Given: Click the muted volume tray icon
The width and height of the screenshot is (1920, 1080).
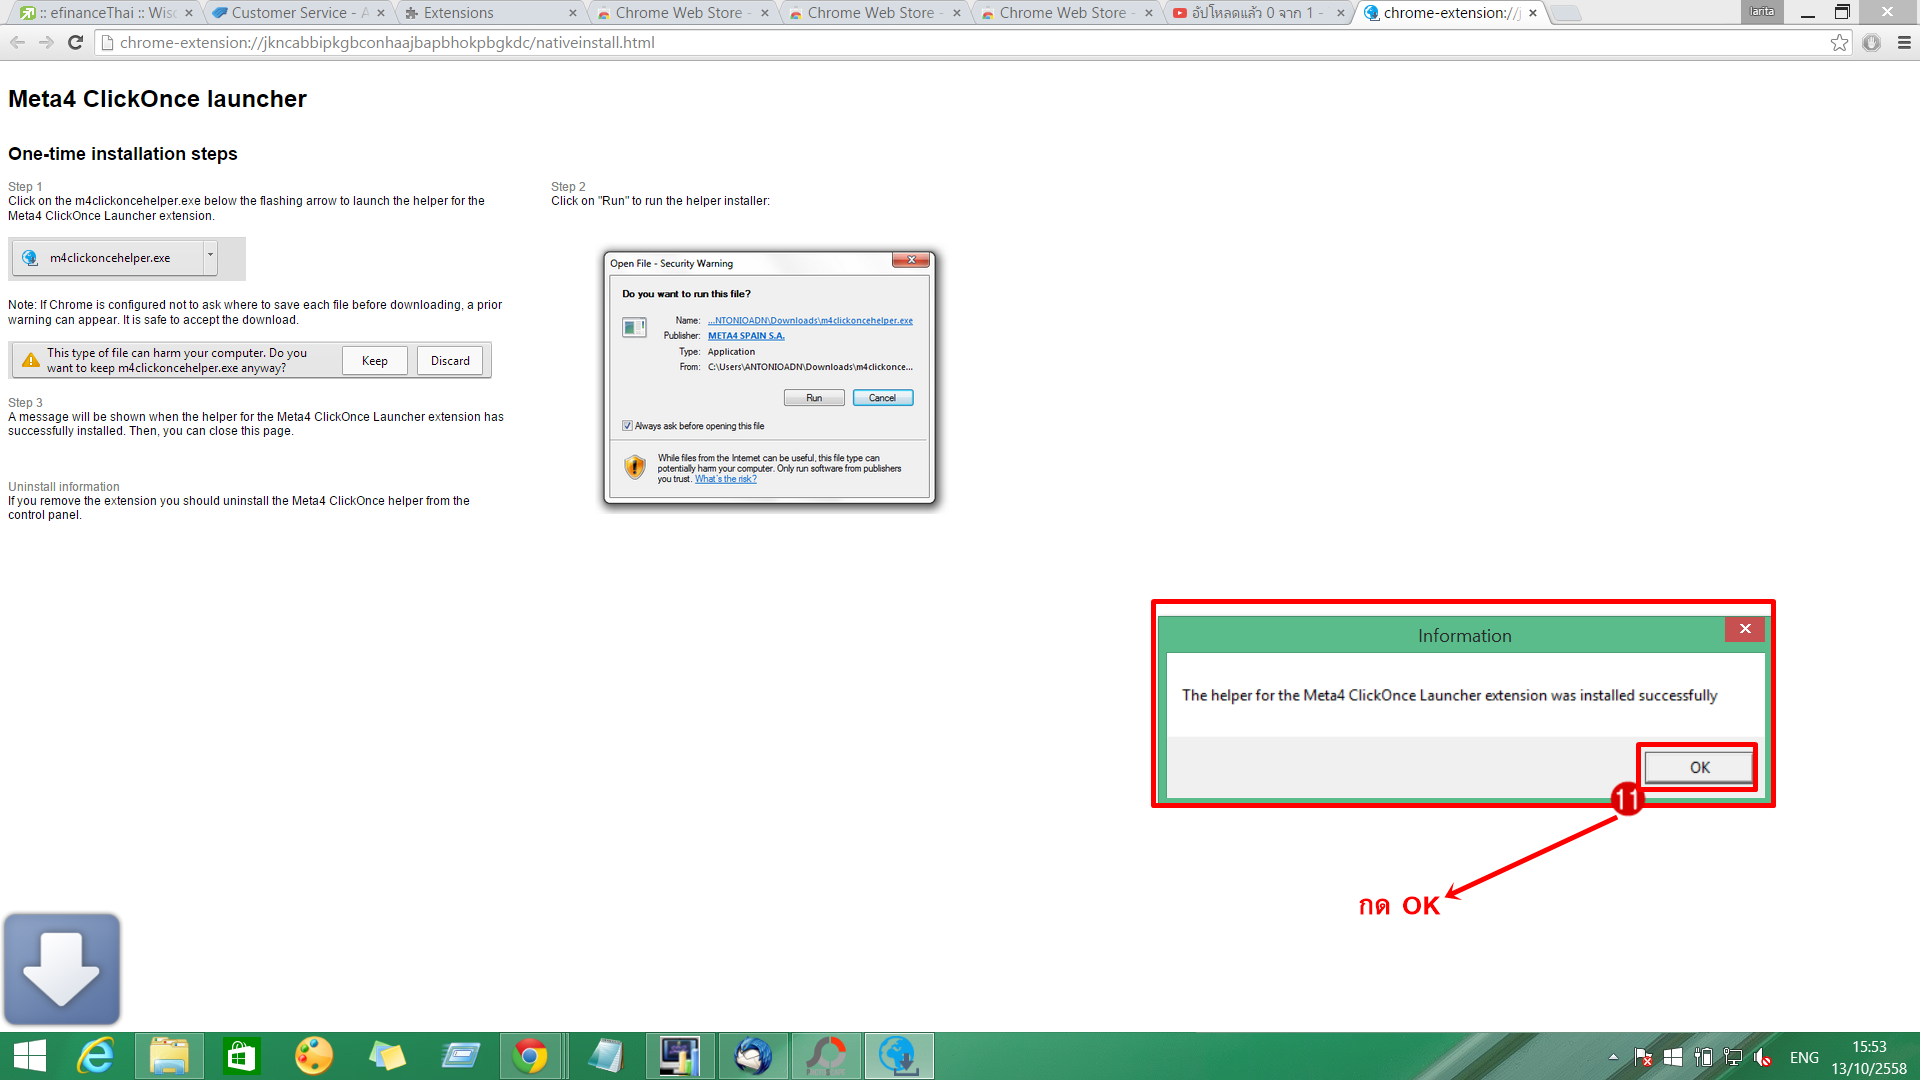Looking at the screenshot, I should pyautogui.click(x=1763, y=1057).
